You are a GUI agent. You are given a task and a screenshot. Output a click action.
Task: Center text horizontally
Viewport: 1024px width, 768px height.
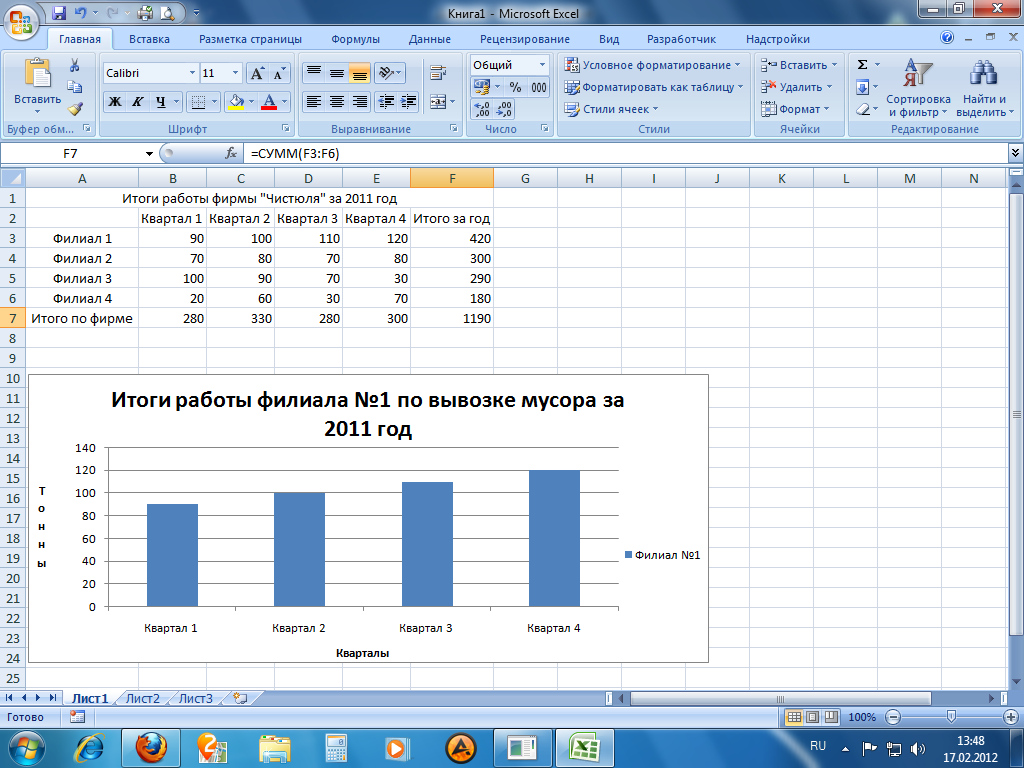(x=337, y=101)
